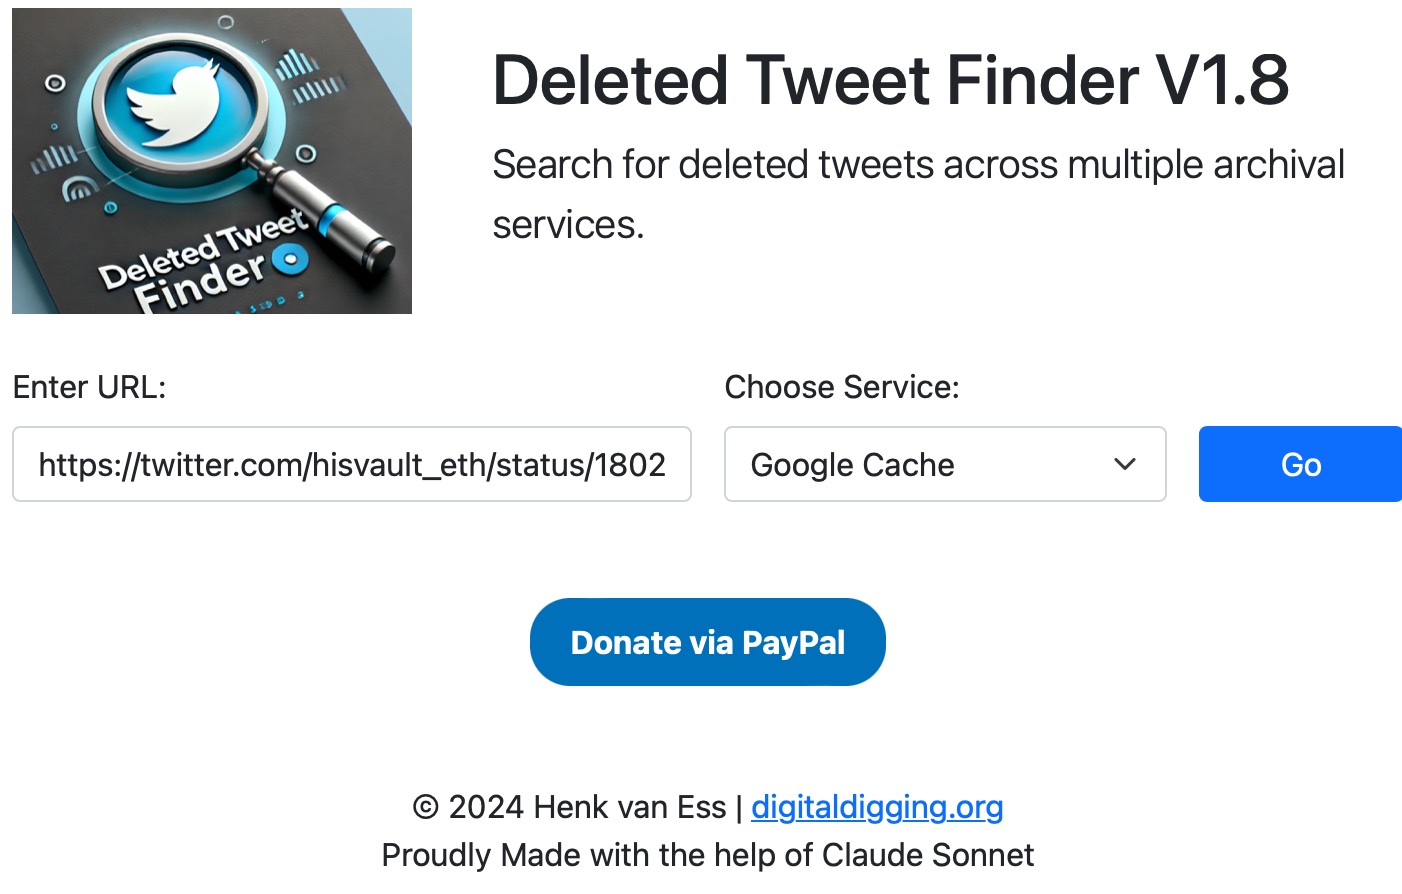Click the Choose Service label
This screenshot has width=1402, height=894.
[841, 386]
